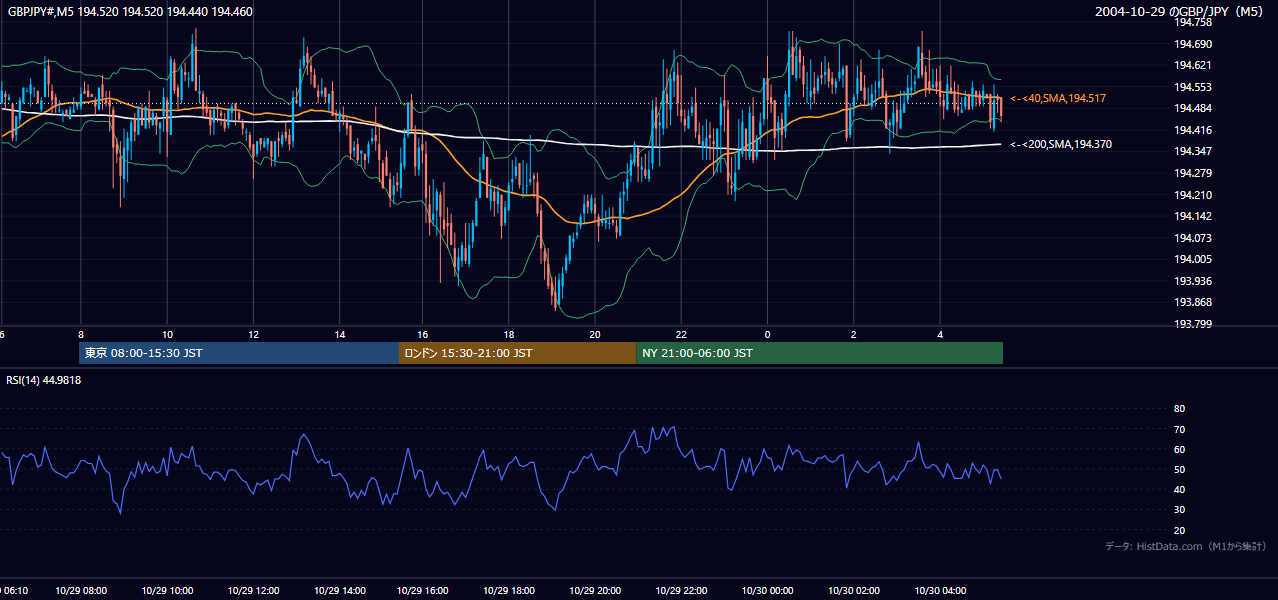Screen dimensions: 1278x600
Task: Click the bottom date label 10/29 10:00
Action: click(x=167, y=591)
